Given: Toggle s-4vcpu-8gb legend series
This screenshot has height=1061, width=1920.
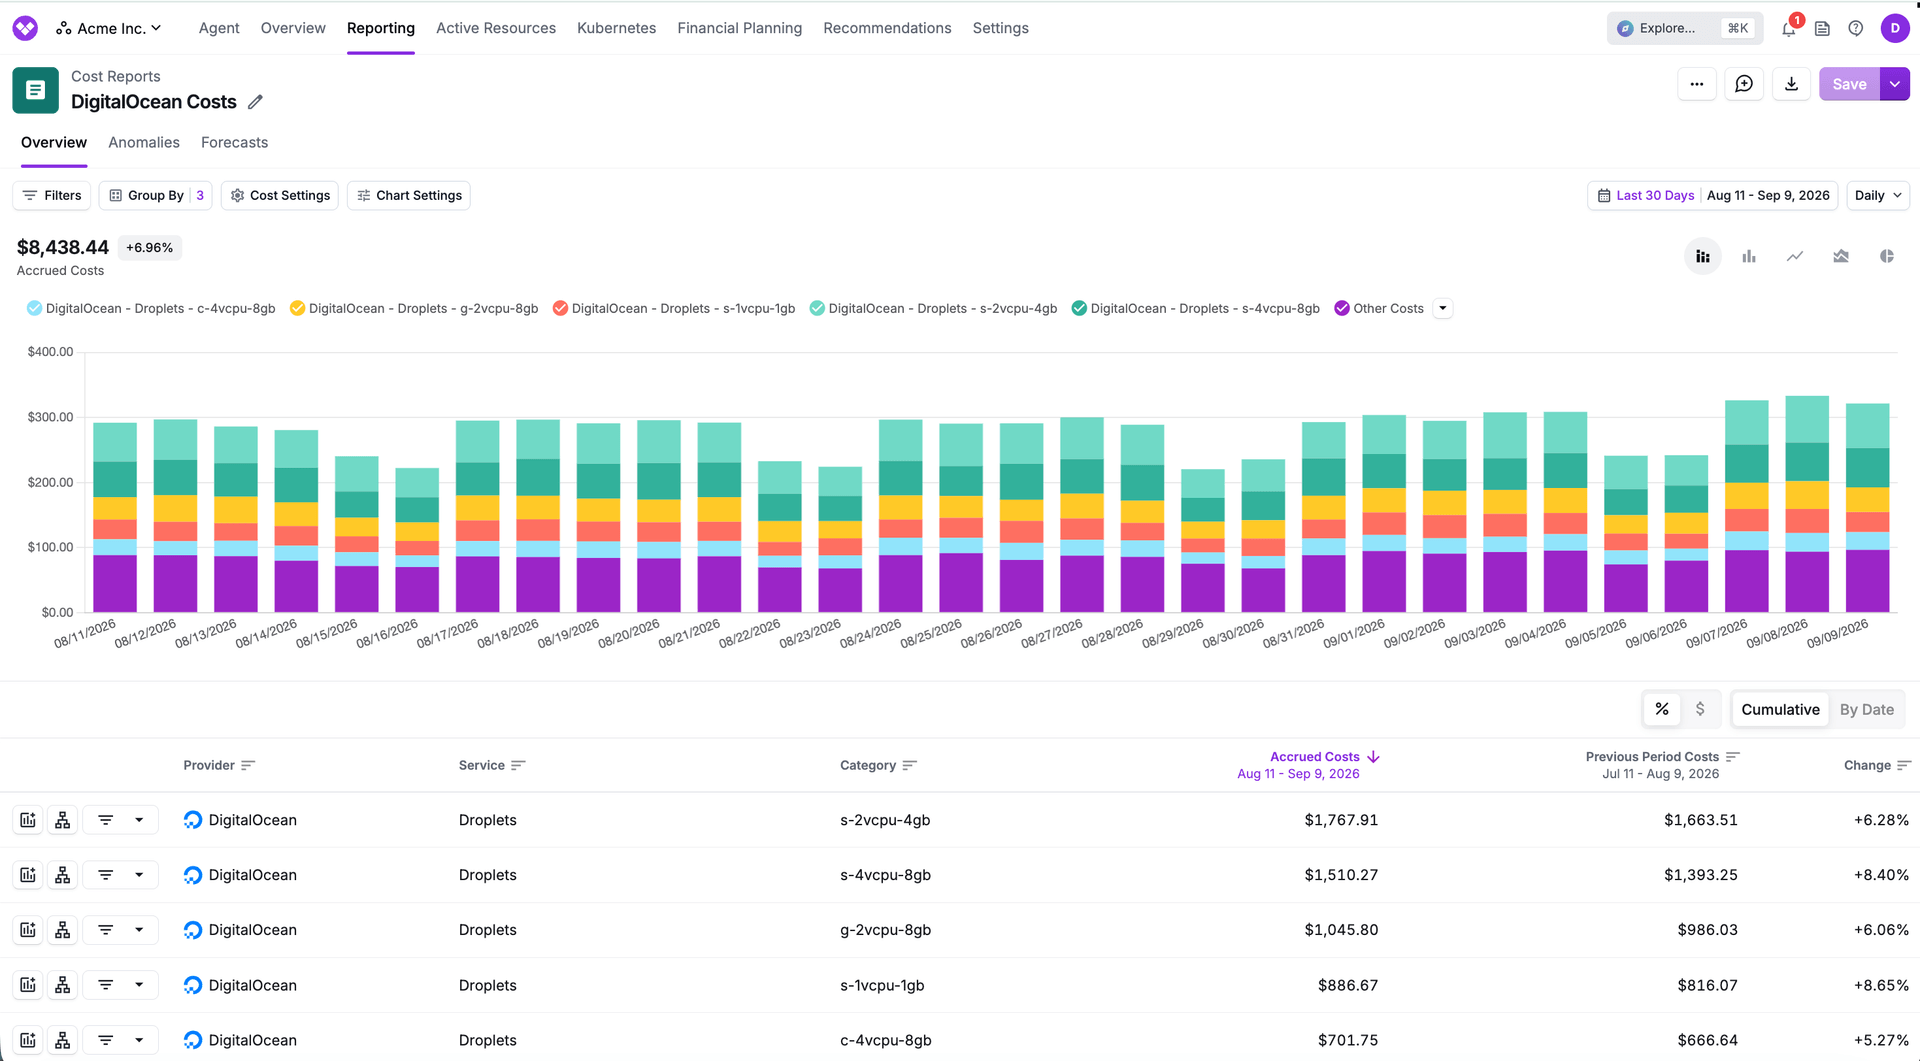Looking at the screenshot, I should [x=1195, y=308].
